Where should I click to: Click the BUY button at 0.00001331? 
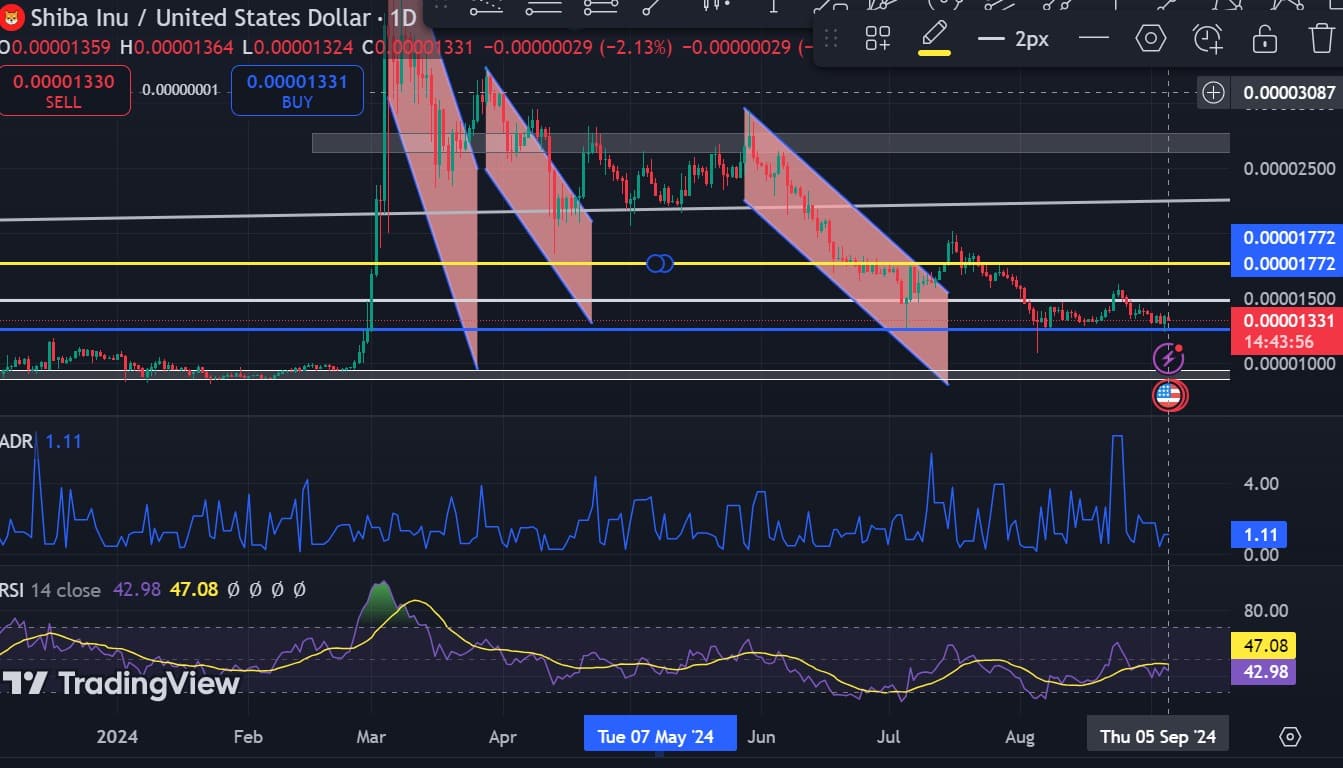(x=296, y=90)
